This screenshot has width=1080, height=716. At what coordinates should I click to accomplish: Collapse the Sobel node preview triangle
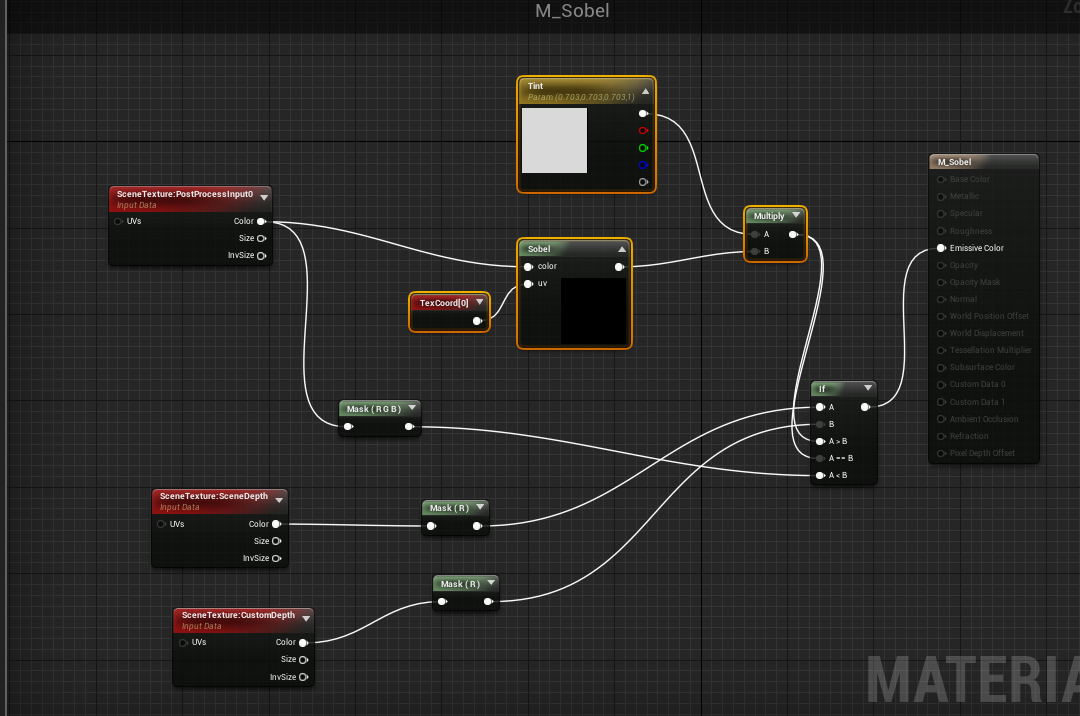622,249
